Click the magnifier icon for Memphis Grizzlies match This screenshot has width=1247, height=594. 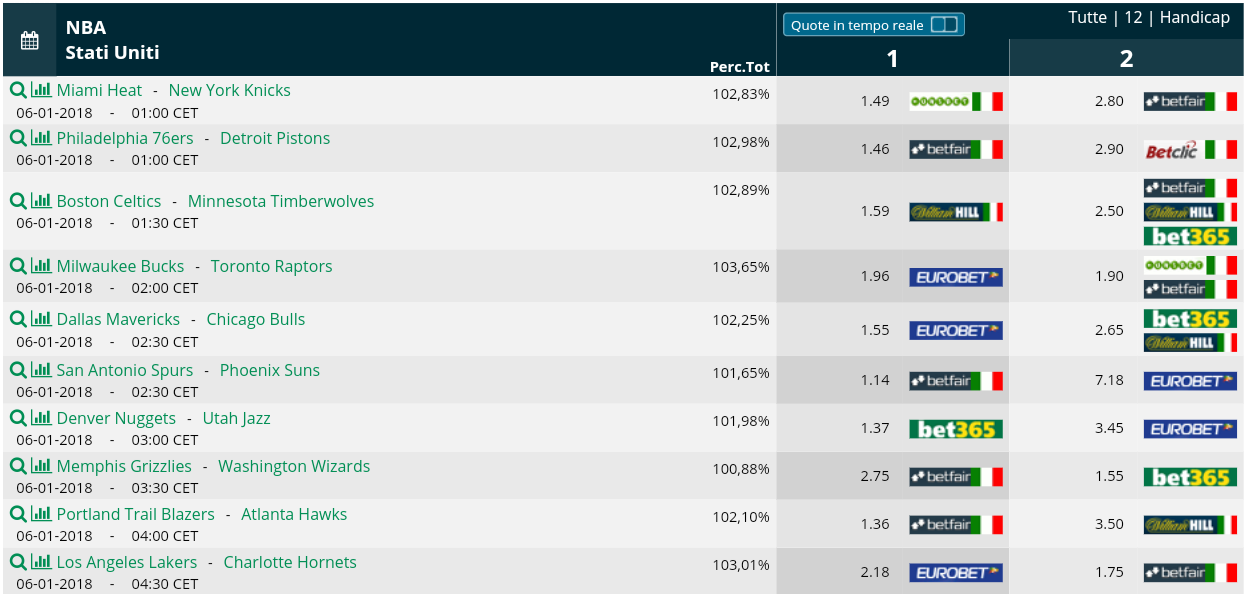click(x=17, y=465)
